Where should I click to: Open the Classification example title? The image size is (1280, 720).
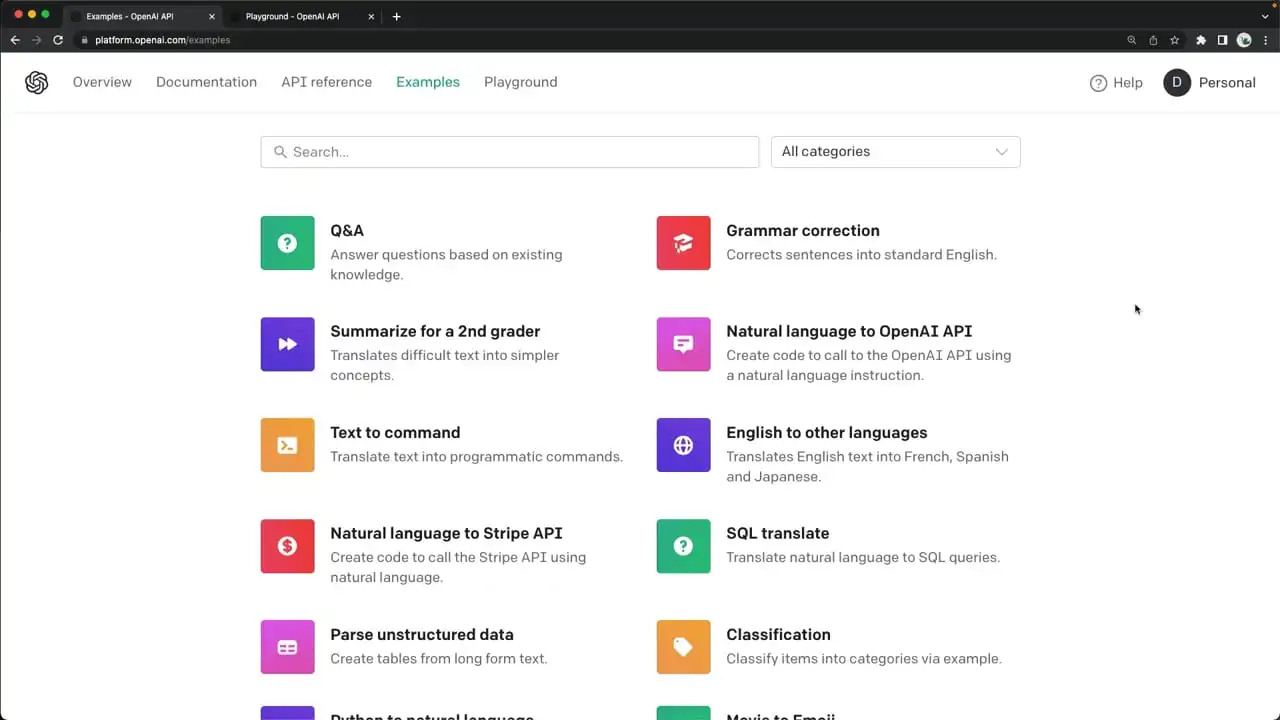click(778, 635)
